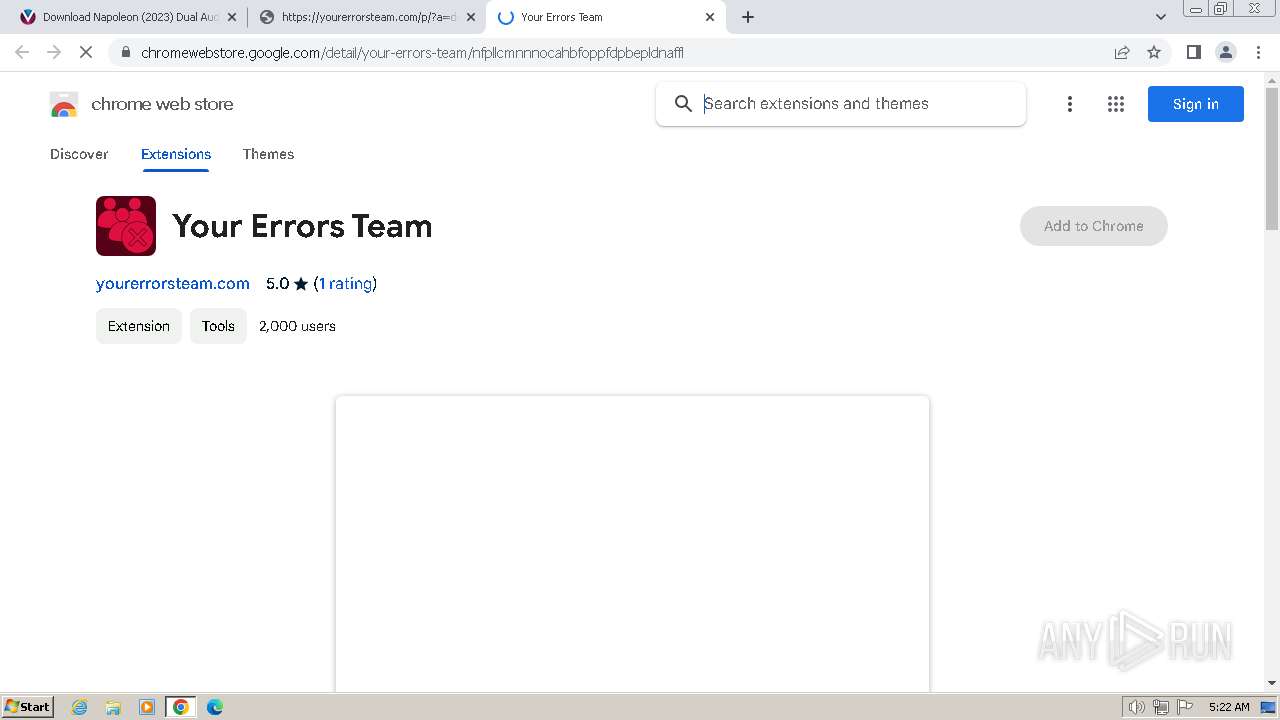Screen dimensions: 1280x720
Task: Click the address bar URL
Action: (412, 52)
